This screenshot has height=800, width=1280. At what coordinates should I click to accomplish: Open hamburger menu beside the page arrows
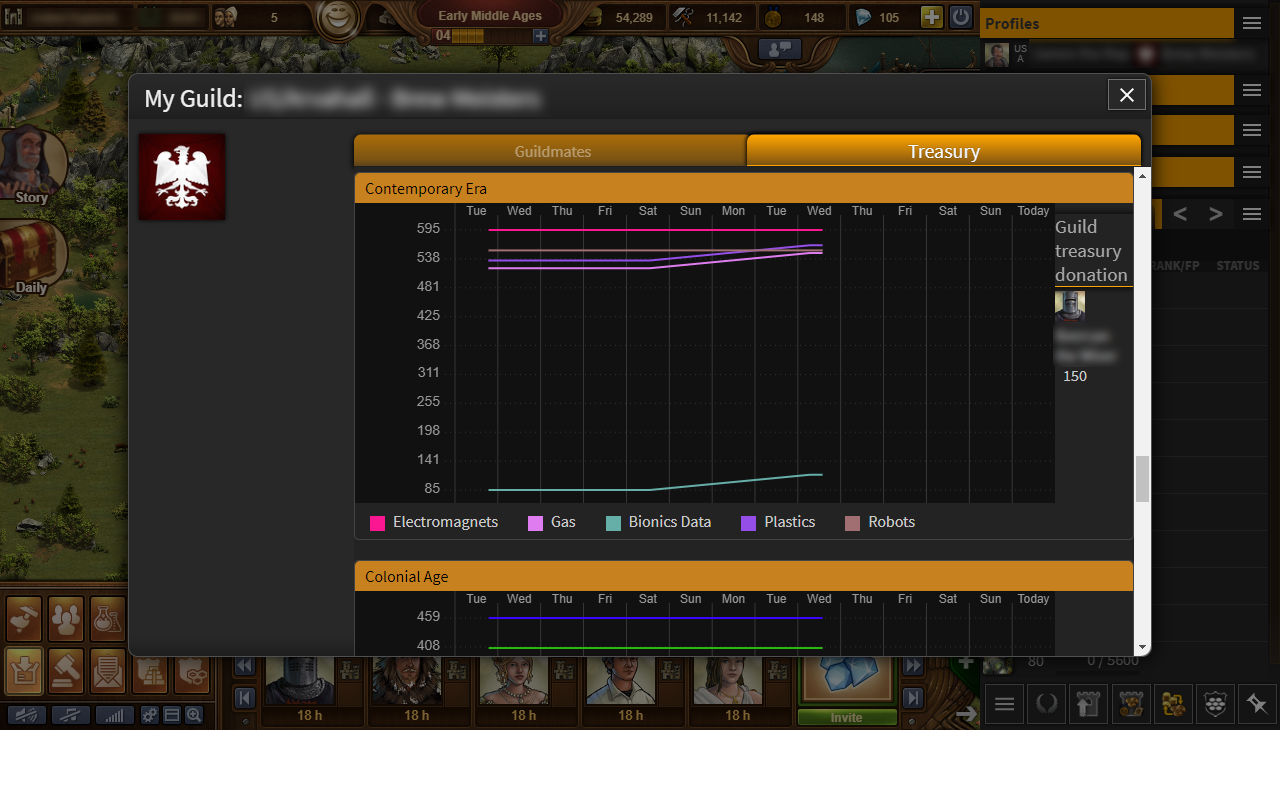point(1252,213)
